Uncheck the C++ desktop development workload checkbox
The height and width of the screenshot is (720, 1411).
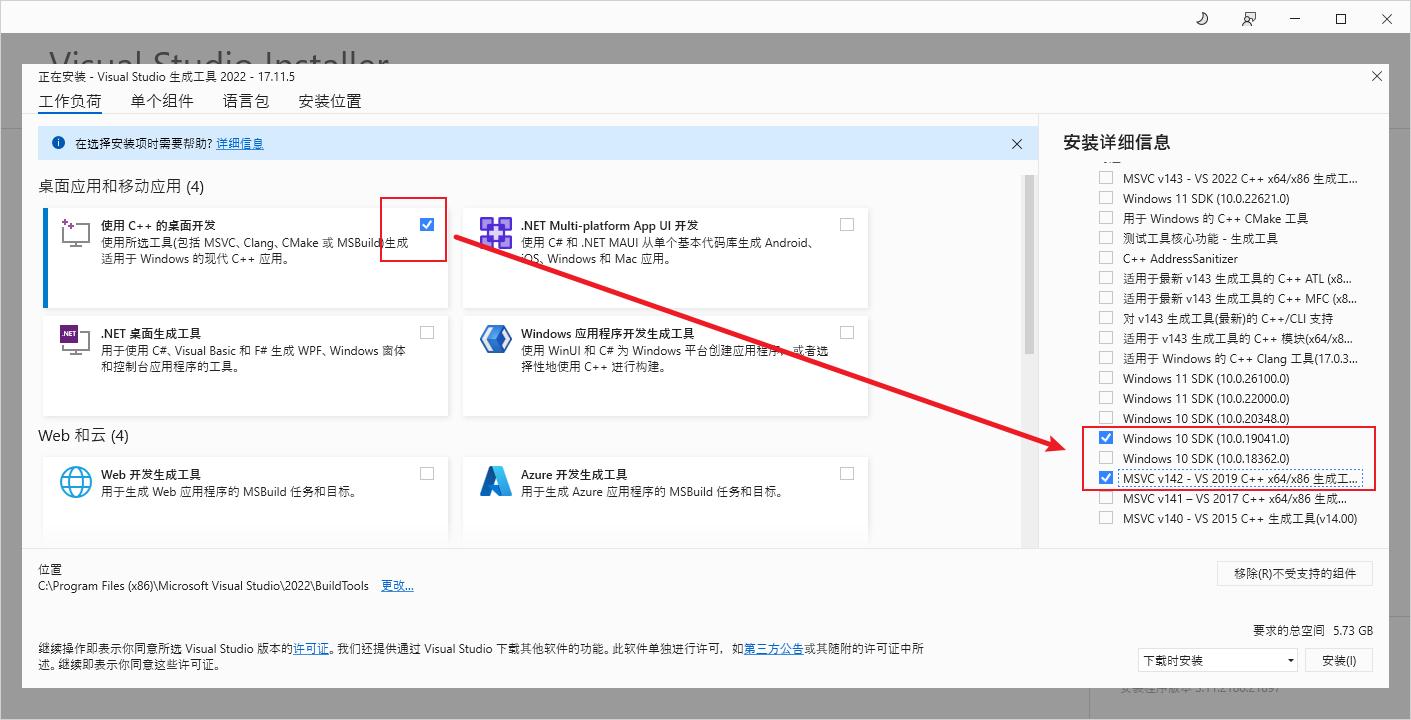pos(427,224)
